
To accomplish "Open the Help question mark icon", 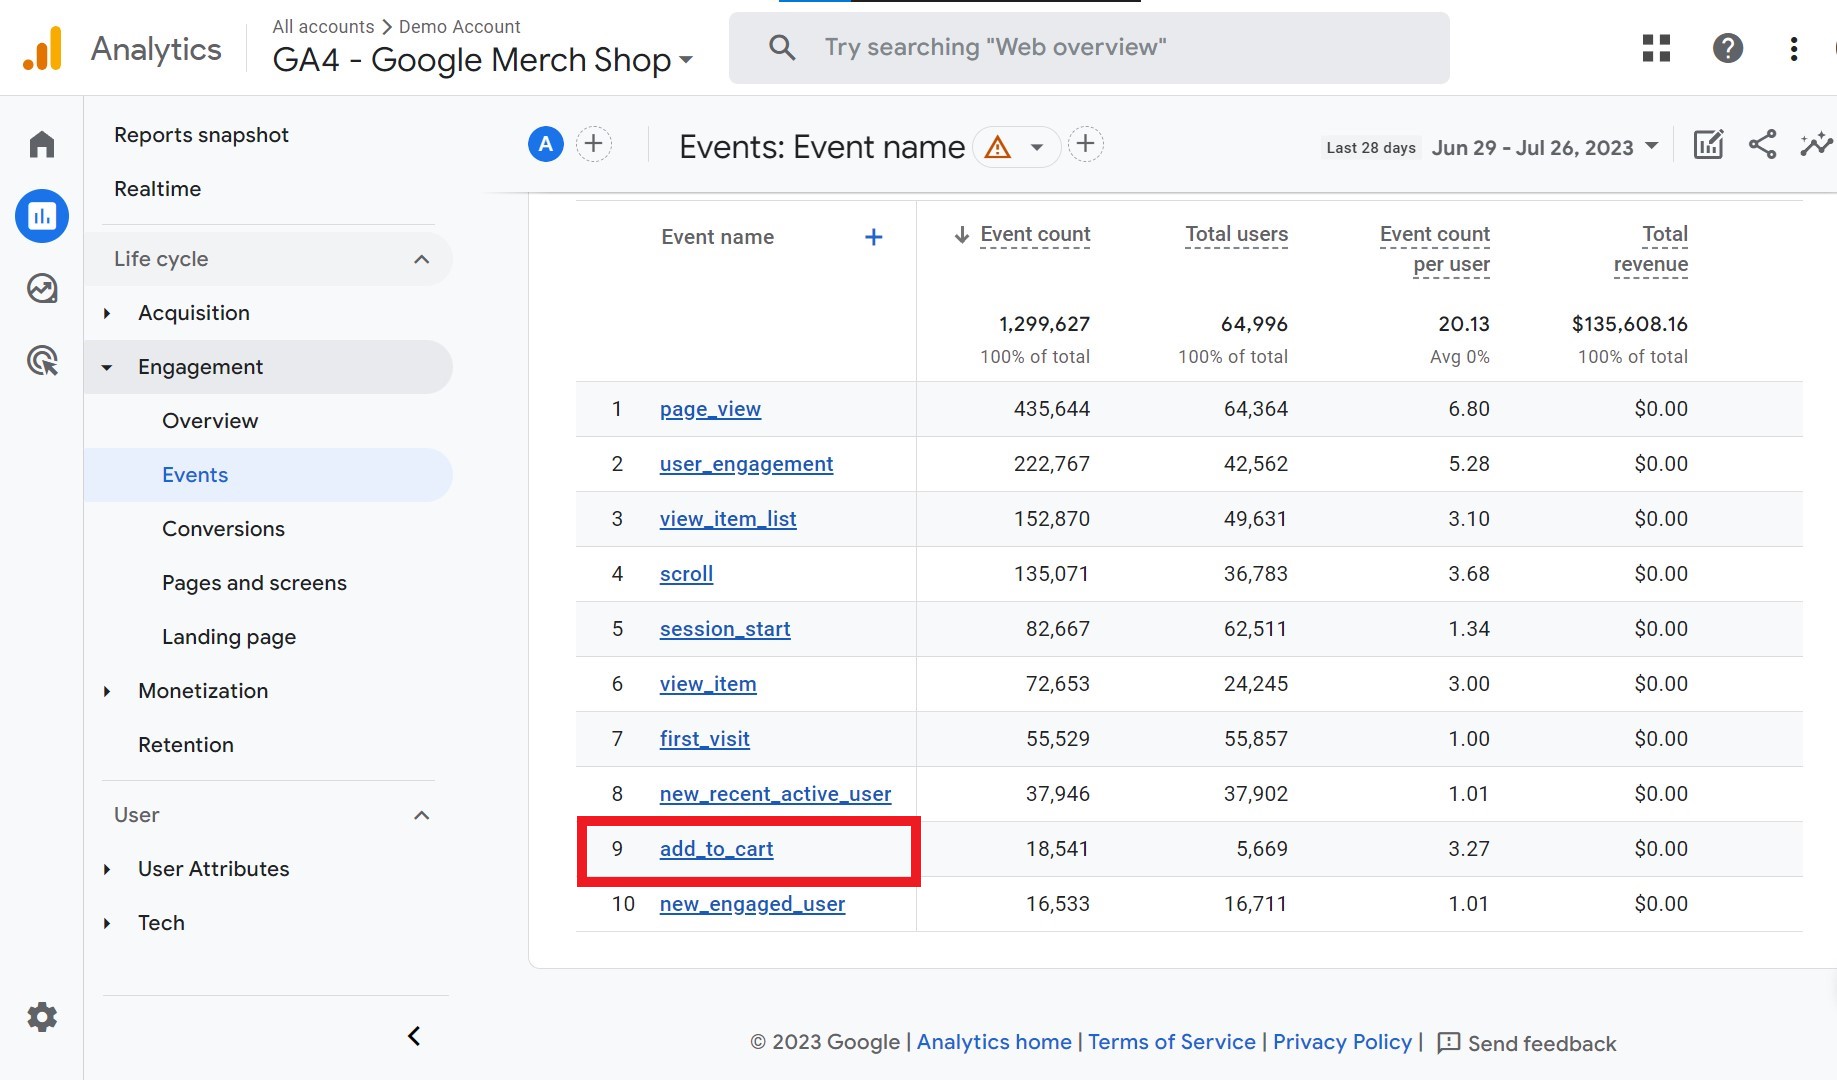I will [1727, 48].
